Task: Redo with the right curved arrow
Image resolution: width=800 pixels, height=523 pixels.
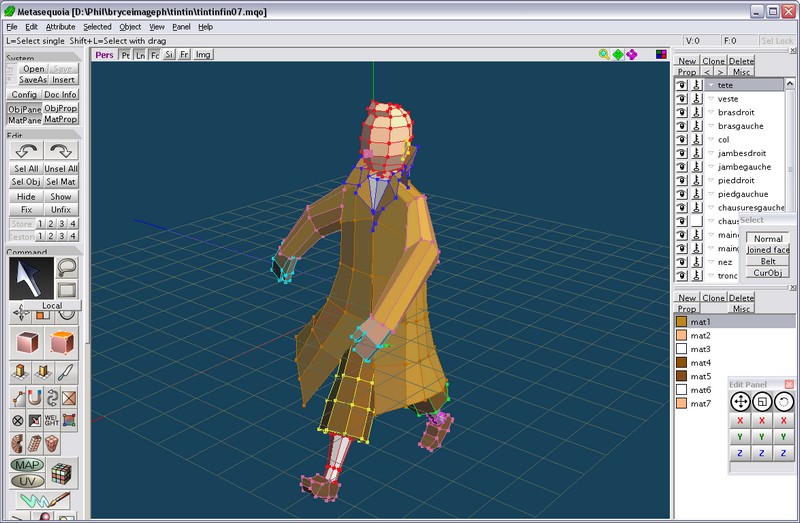Action: (x=61, y=151)
